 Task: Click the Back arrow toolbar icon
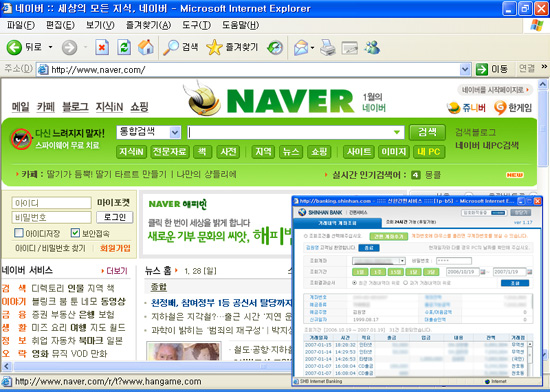point(14,47)
